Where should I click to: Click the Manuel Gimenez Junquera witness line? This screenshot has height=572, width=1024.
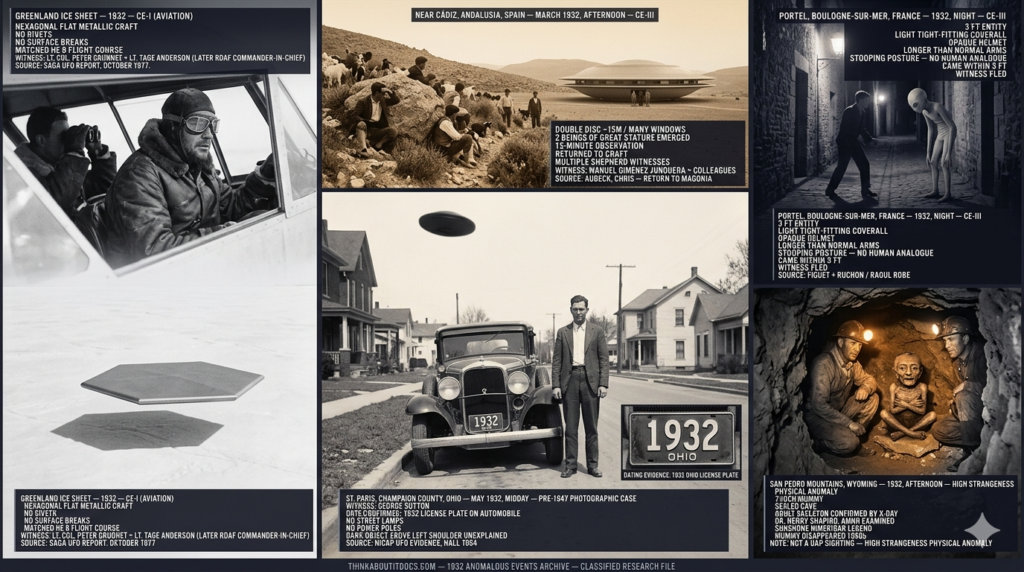645,170
